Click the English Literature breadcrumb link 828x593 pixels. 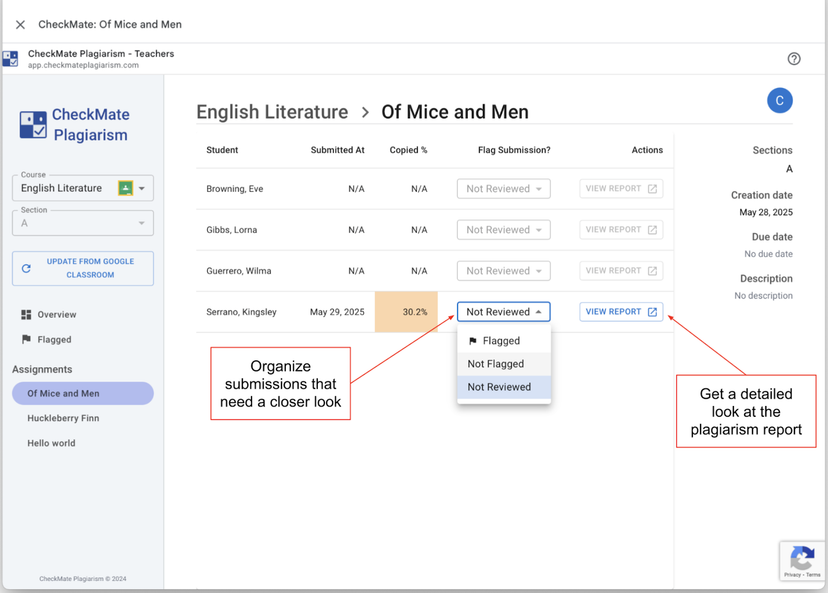(x=272, y=113)
